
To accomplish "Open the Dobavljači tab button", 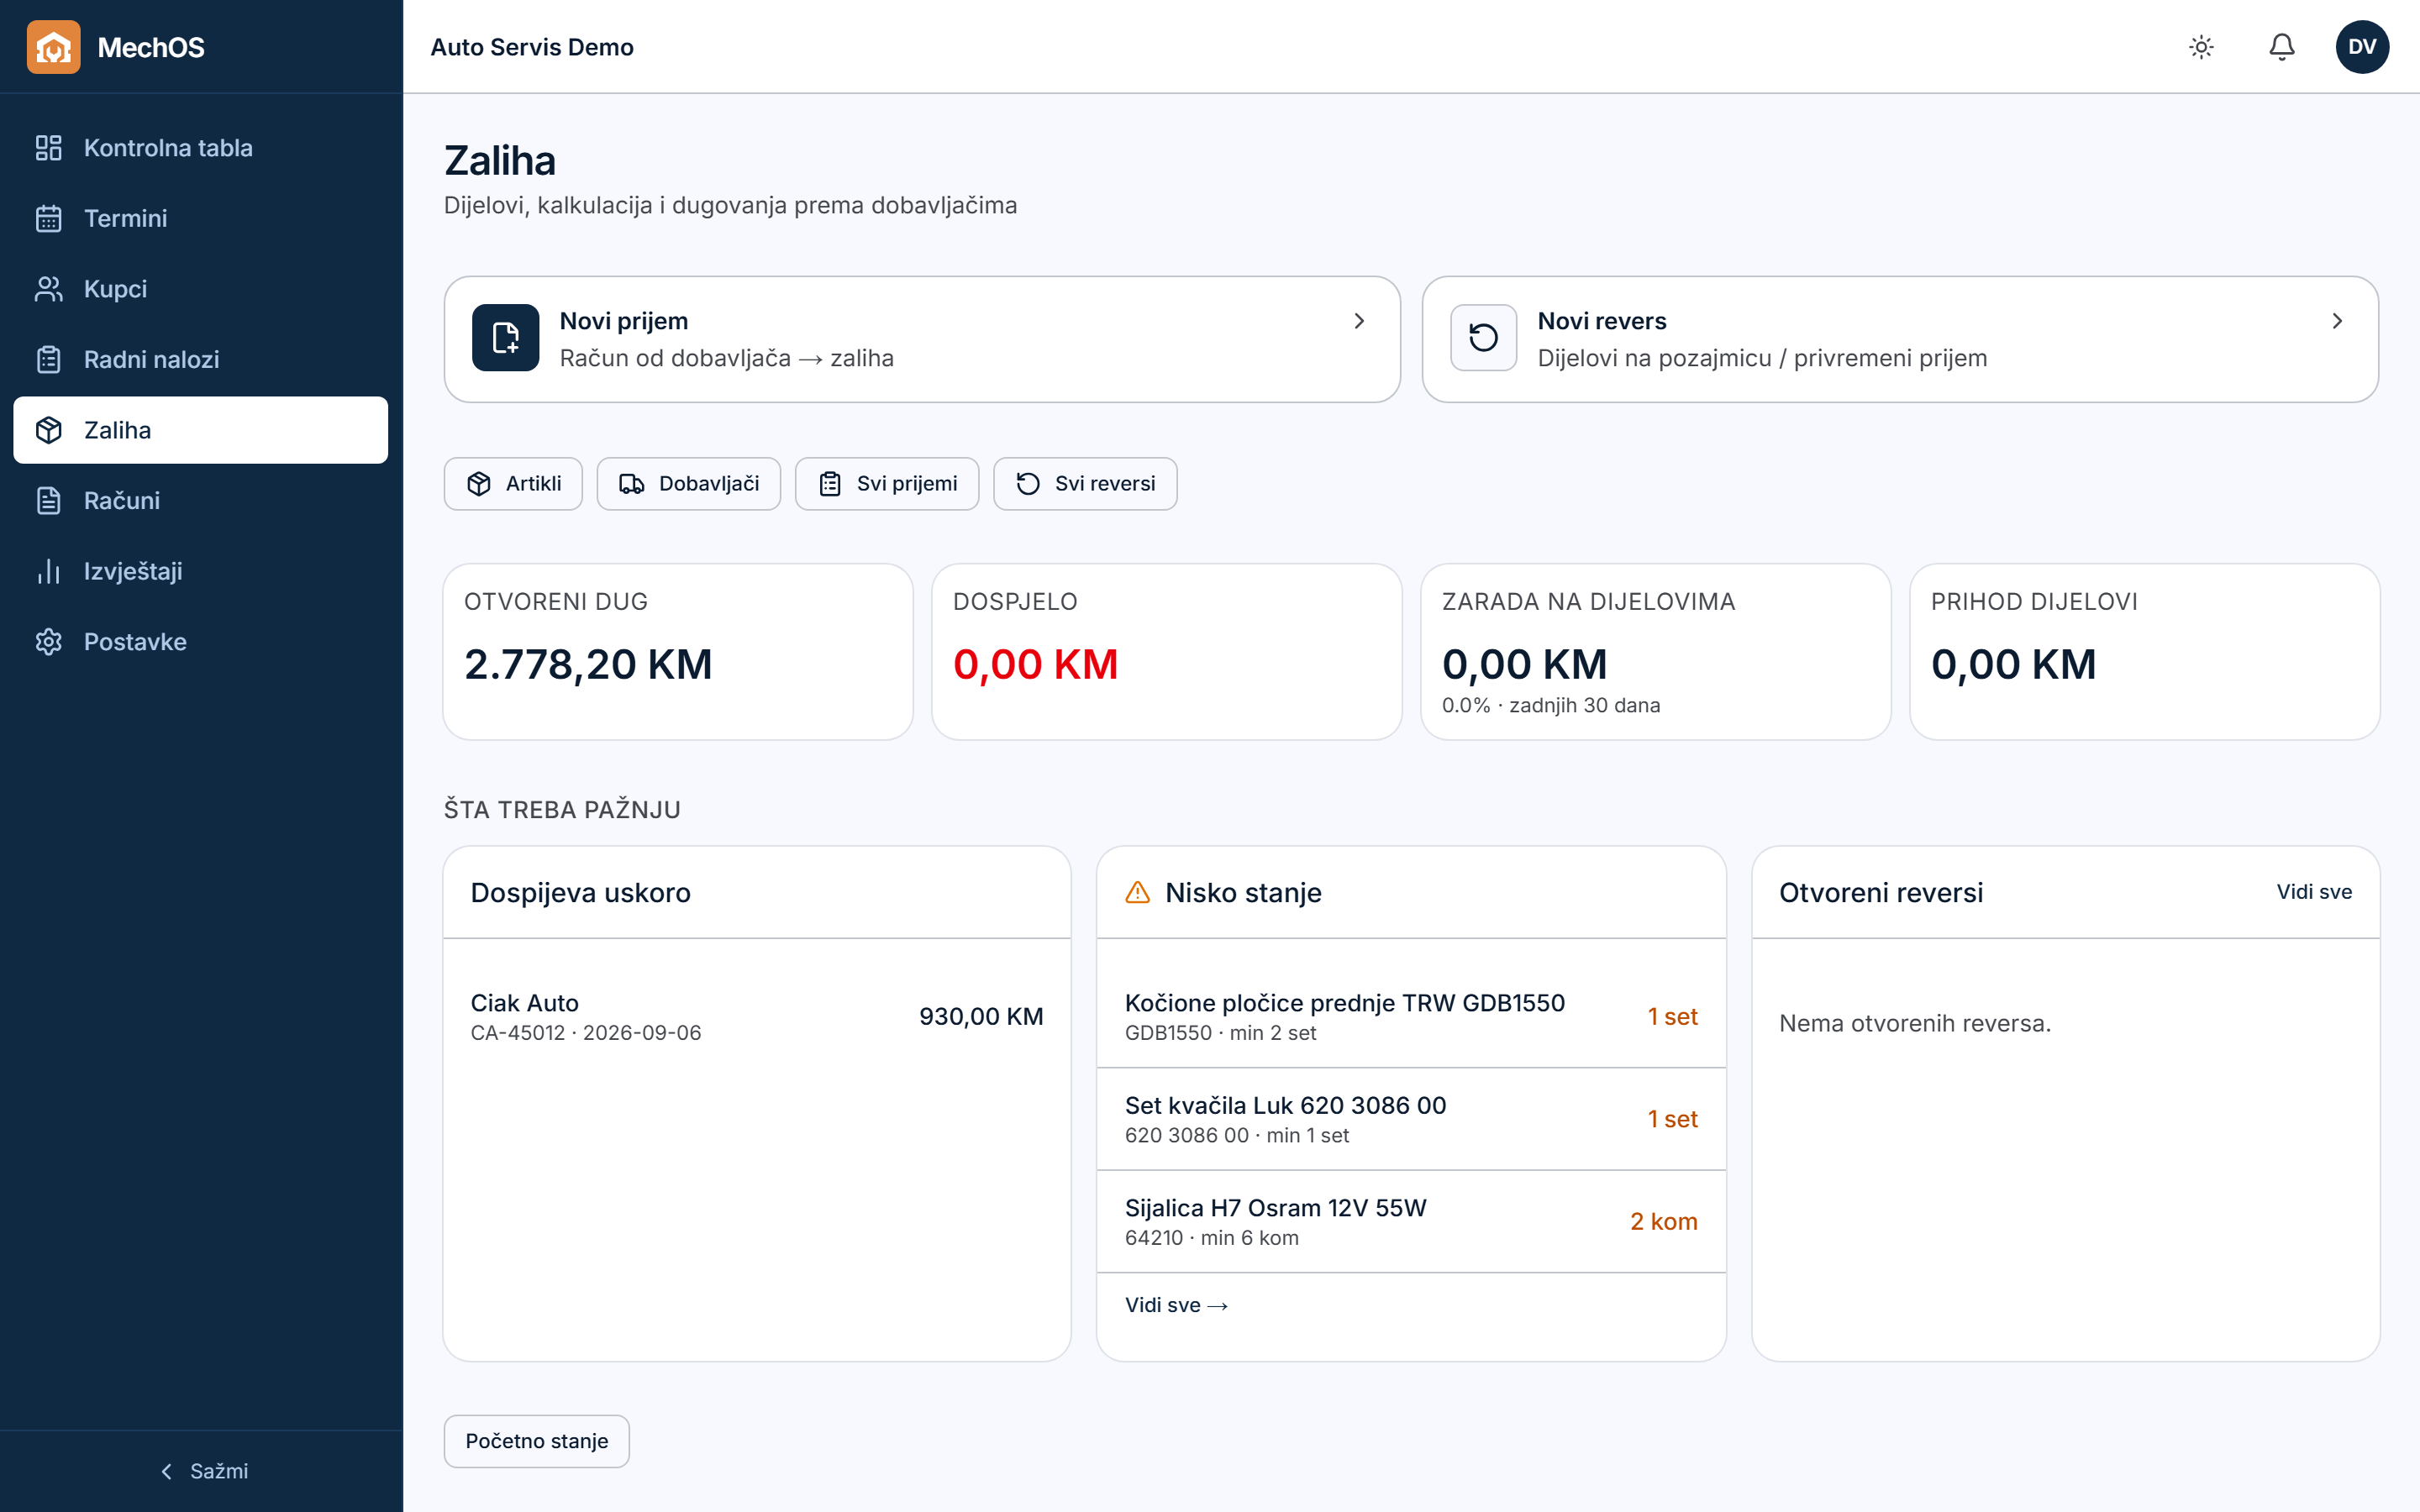I will click(688, 484).
